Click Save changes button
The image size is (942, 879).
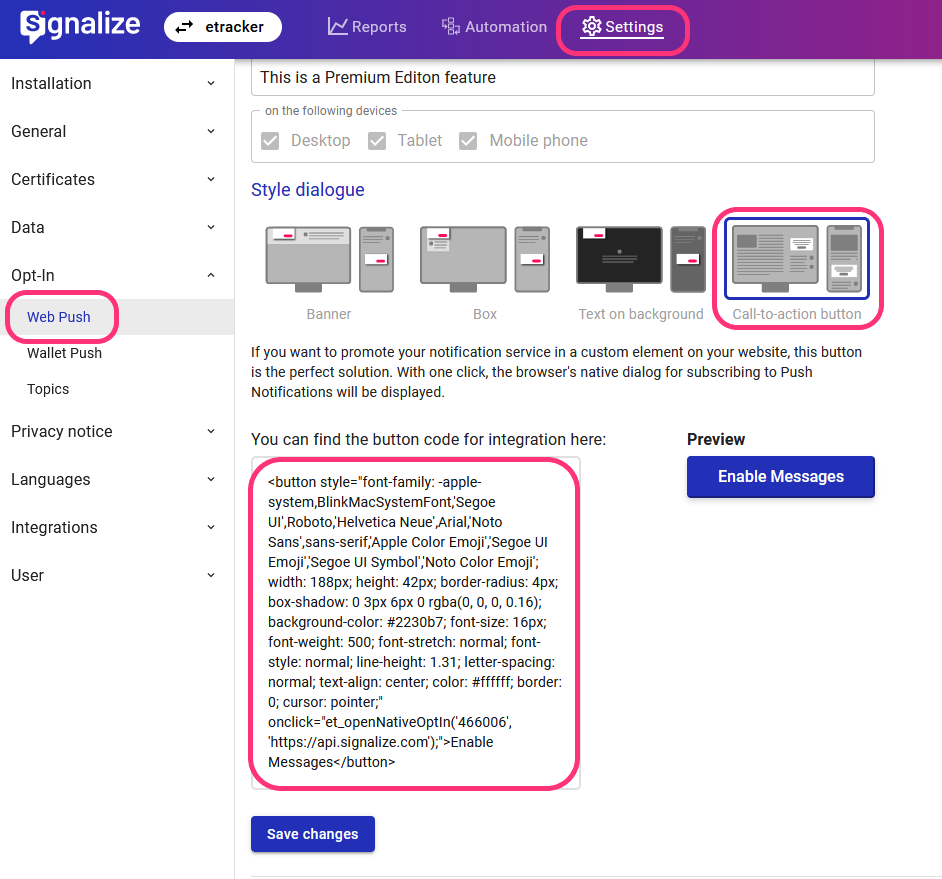(x=312, y=834)
